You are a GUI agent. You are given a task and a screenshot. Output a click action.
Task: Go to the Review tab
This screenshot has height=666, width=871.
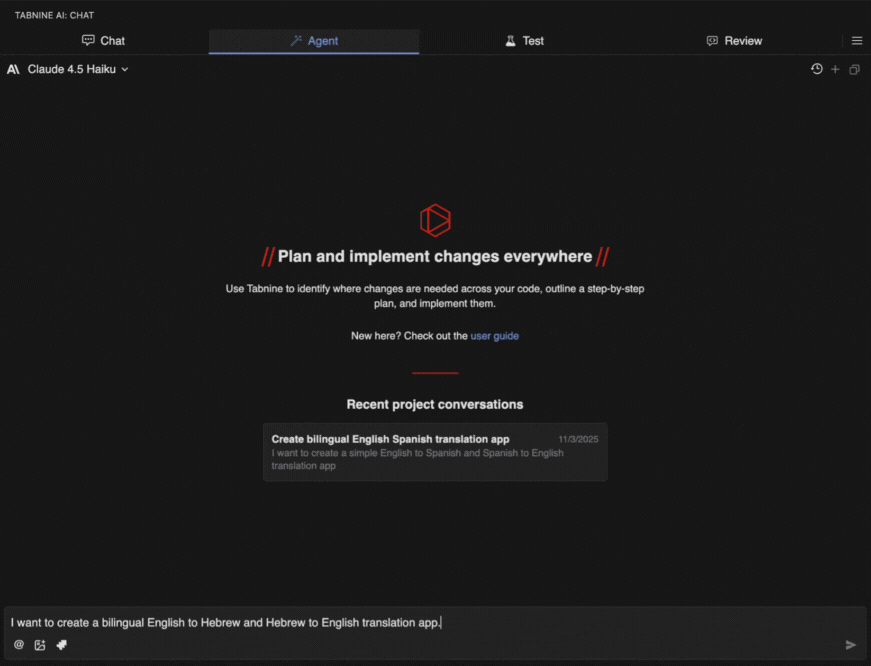point(734,41)
